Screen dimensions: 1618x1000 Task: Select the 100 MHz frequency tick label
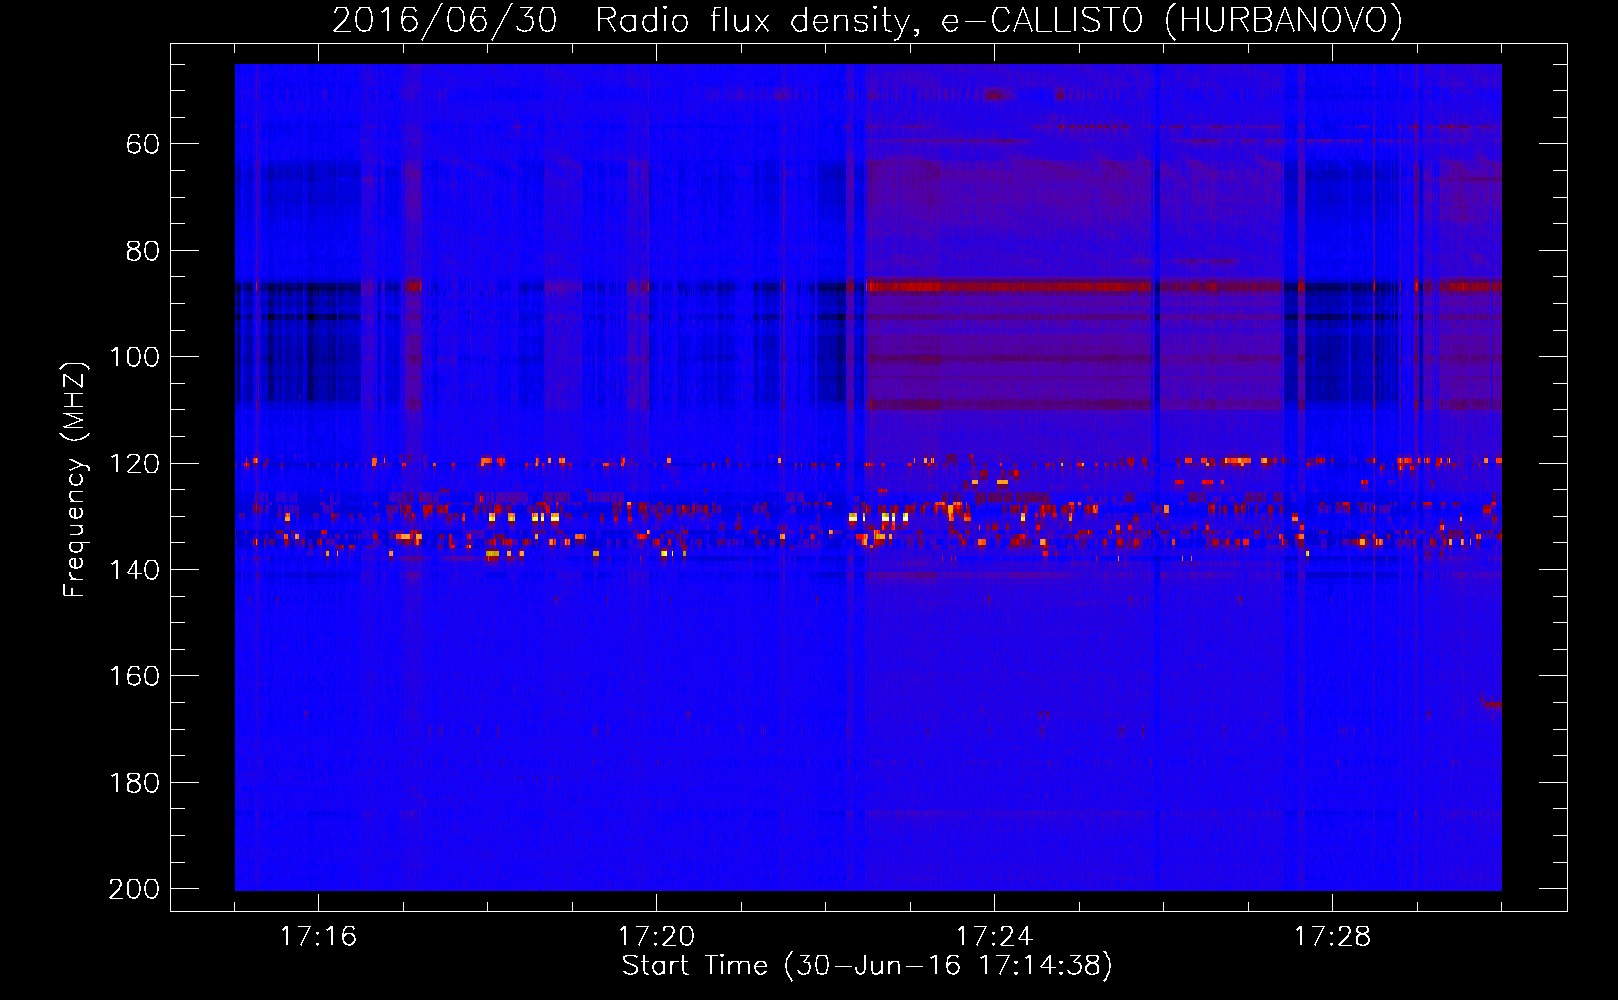click(135, 358)
